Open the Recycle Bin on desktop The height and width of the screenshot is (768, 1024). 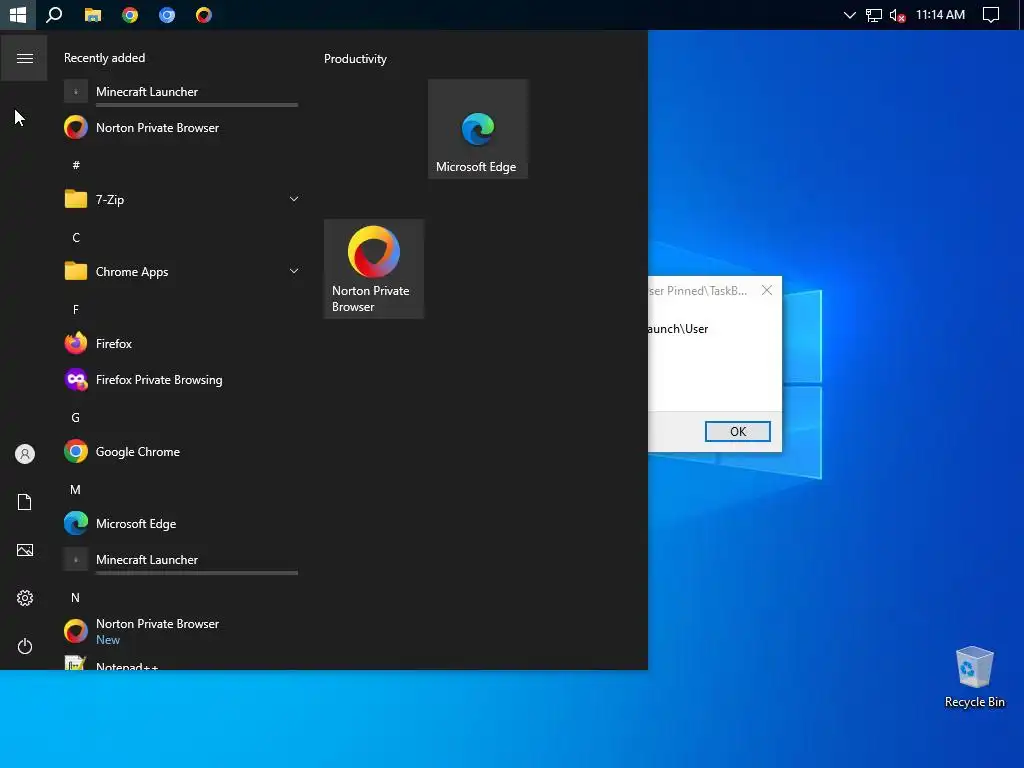974,677
